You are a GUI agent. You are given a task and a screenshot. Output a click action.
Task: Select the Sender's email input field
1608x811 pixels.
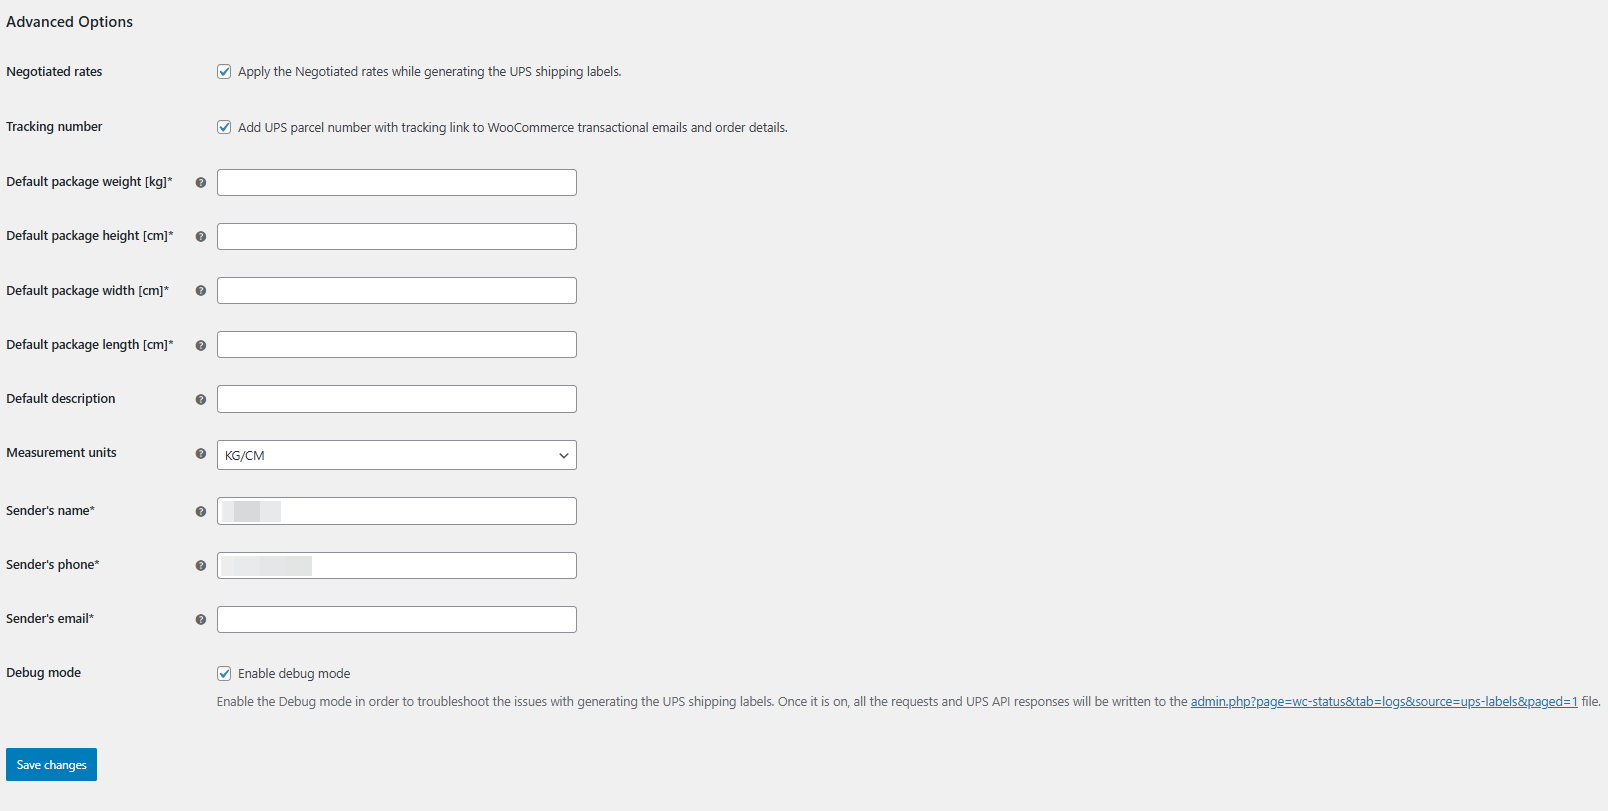tap(396, 620)
